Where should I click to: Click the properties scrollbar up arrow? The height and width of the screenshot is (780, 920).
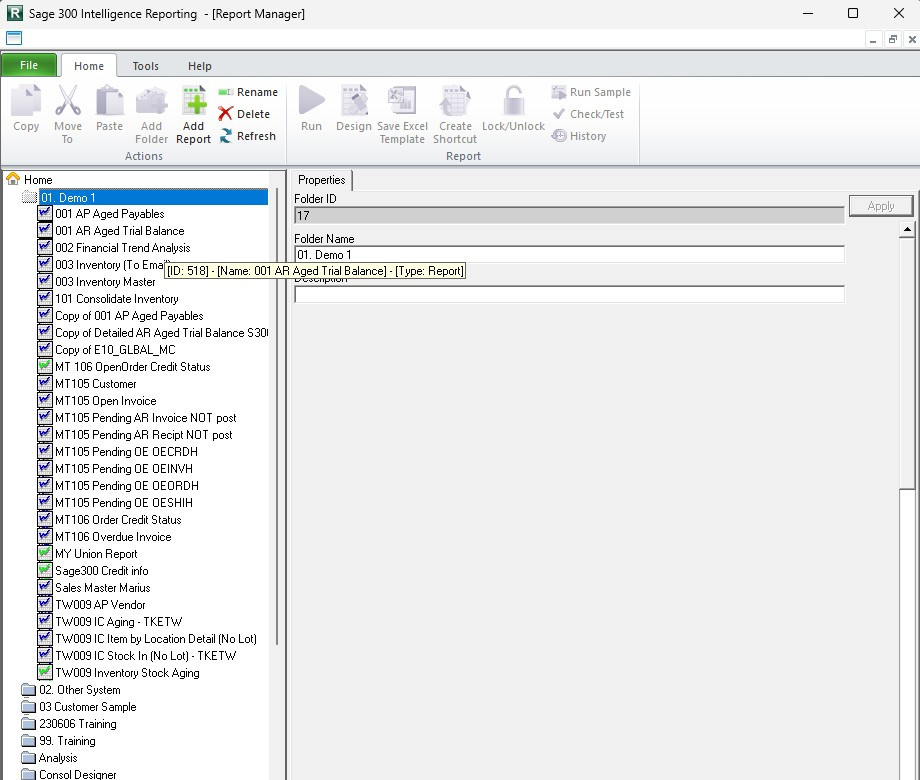[907, 229]
